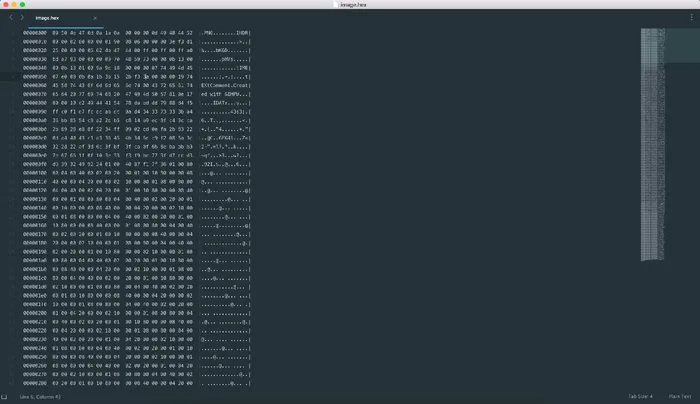Toggle the sidebar icon in the status bar
The image size is (700, 404).
(x=4, y=396)
